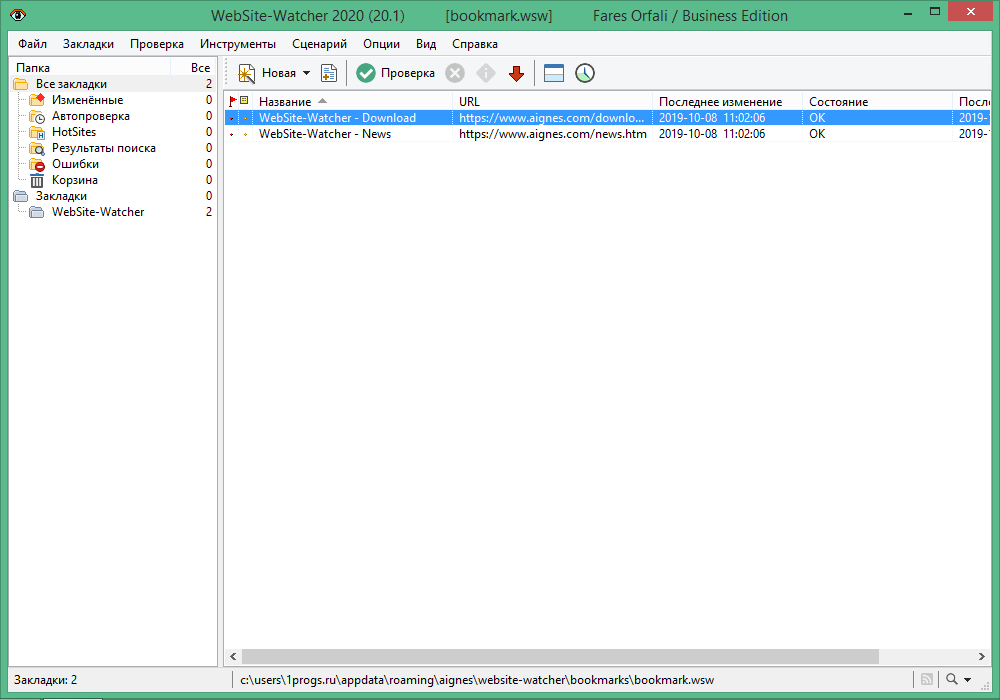This screenshot has width=1000, height=700.
Task: Click the RSS feed icon in status bar
Action: 927,680
